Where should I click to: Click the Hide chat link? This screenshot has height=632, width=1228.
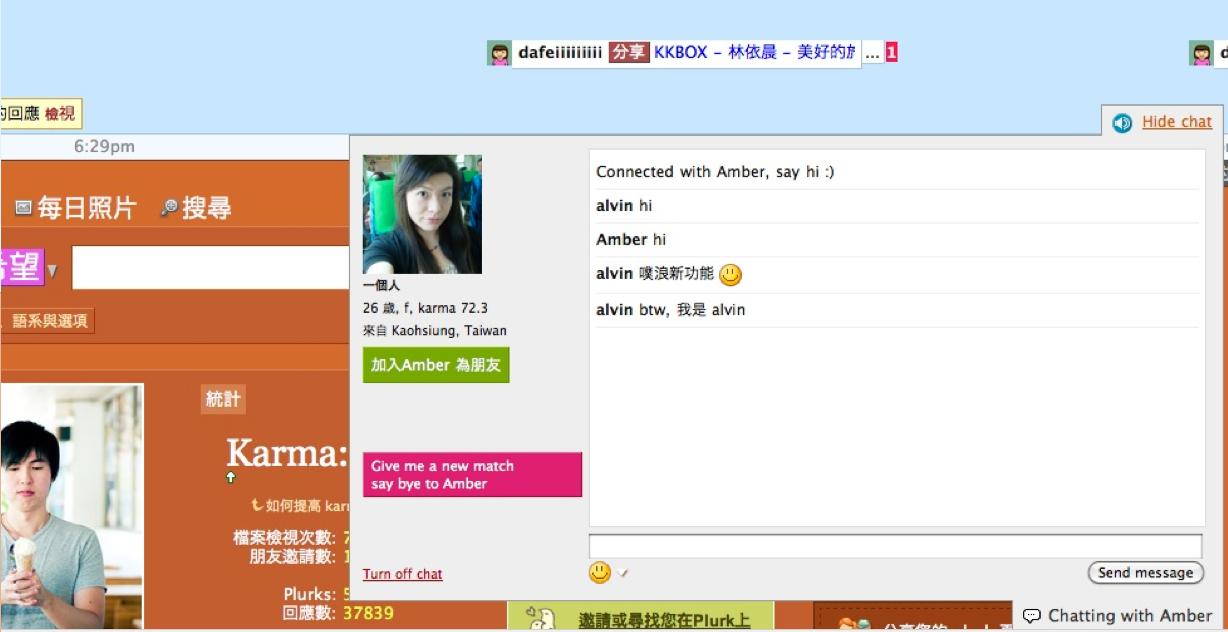point(1177,122)
